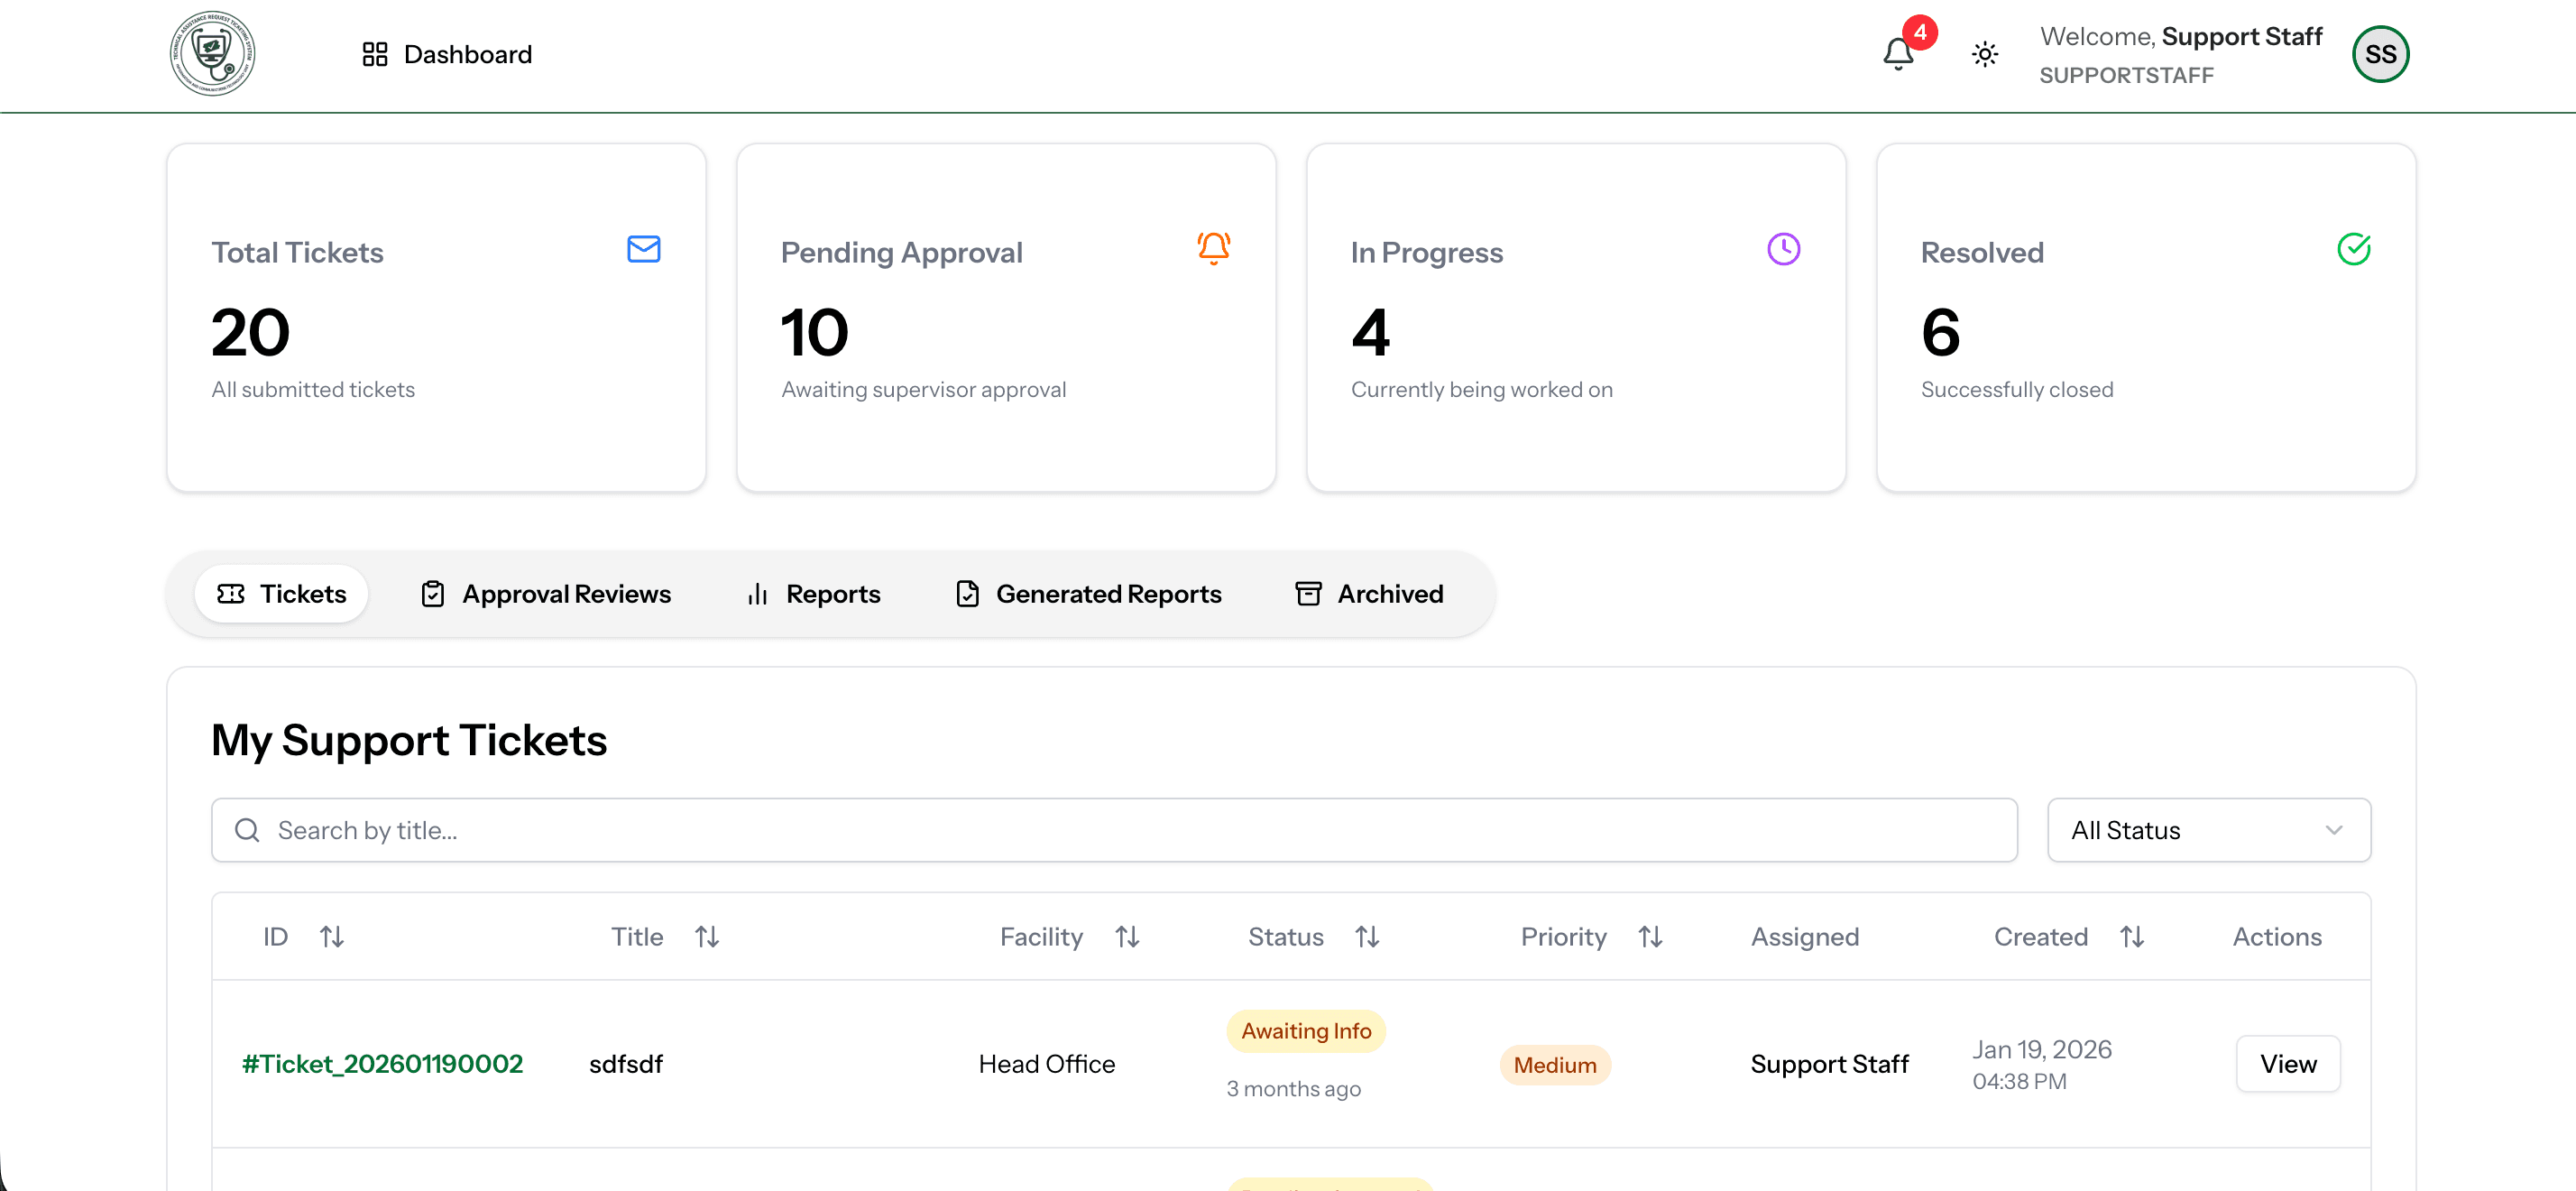
Task: Click the document icon in Generated Reports
Action: point(968,594)
